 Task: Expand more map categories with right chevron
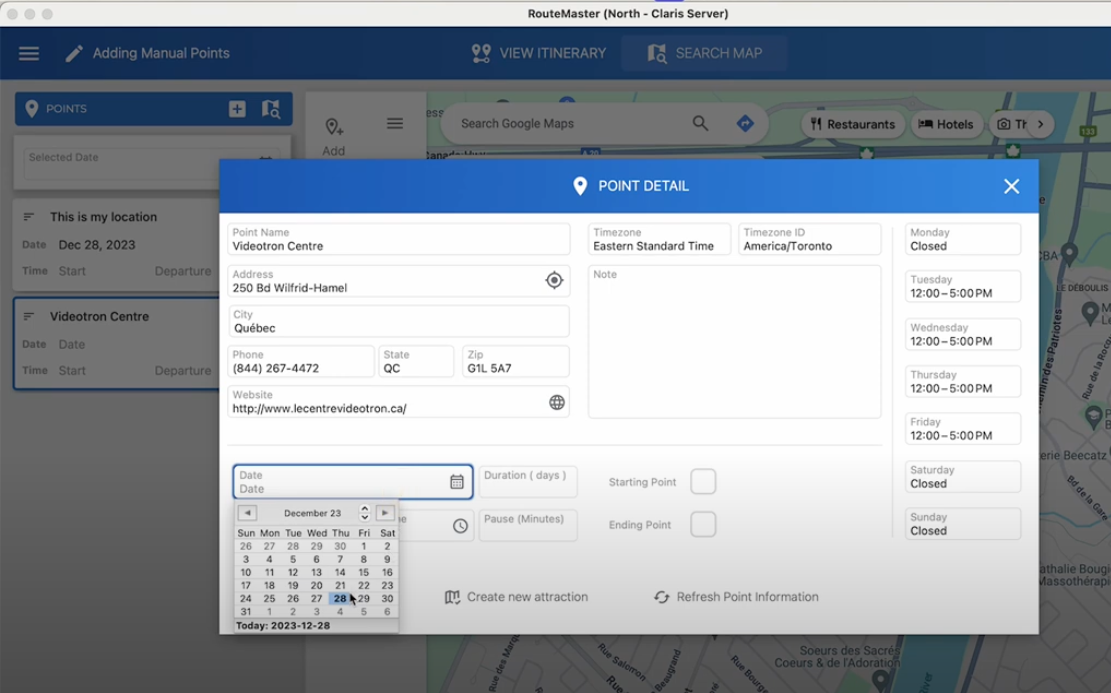click(1040, 124)
